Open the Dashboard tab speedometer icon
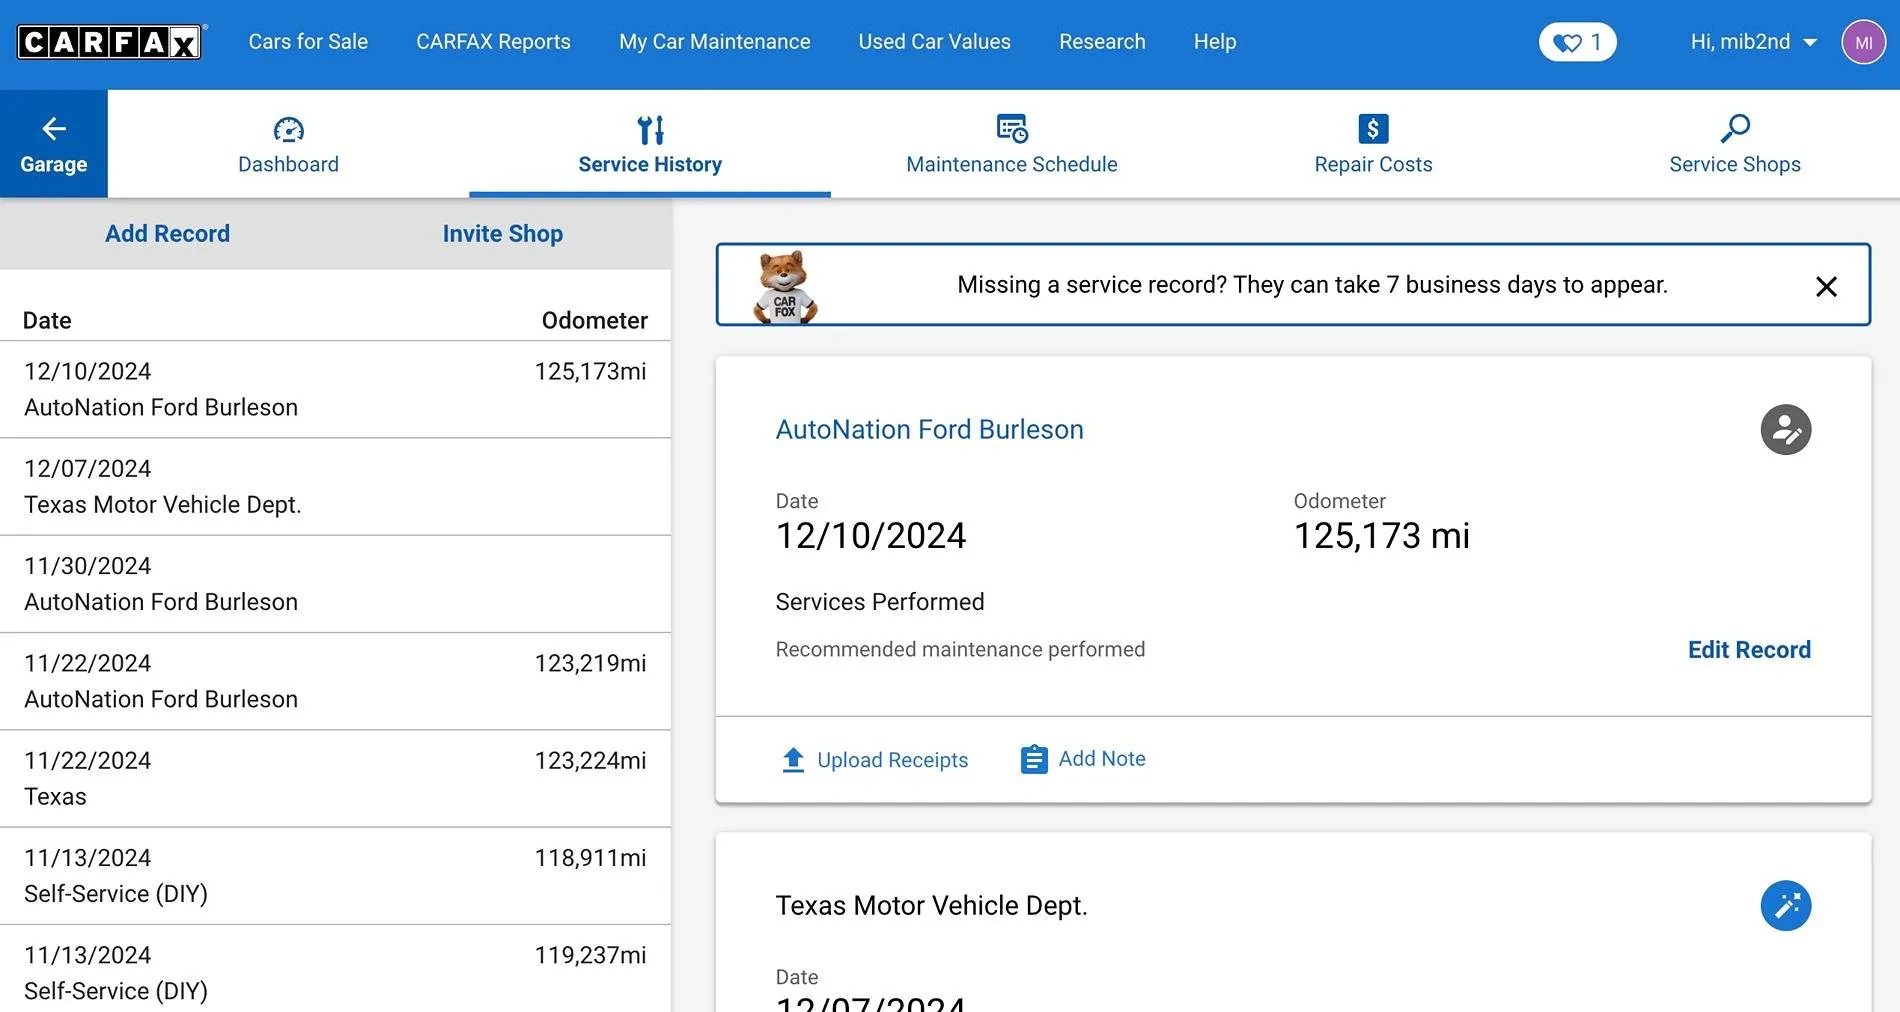 (x=288, y=129)
